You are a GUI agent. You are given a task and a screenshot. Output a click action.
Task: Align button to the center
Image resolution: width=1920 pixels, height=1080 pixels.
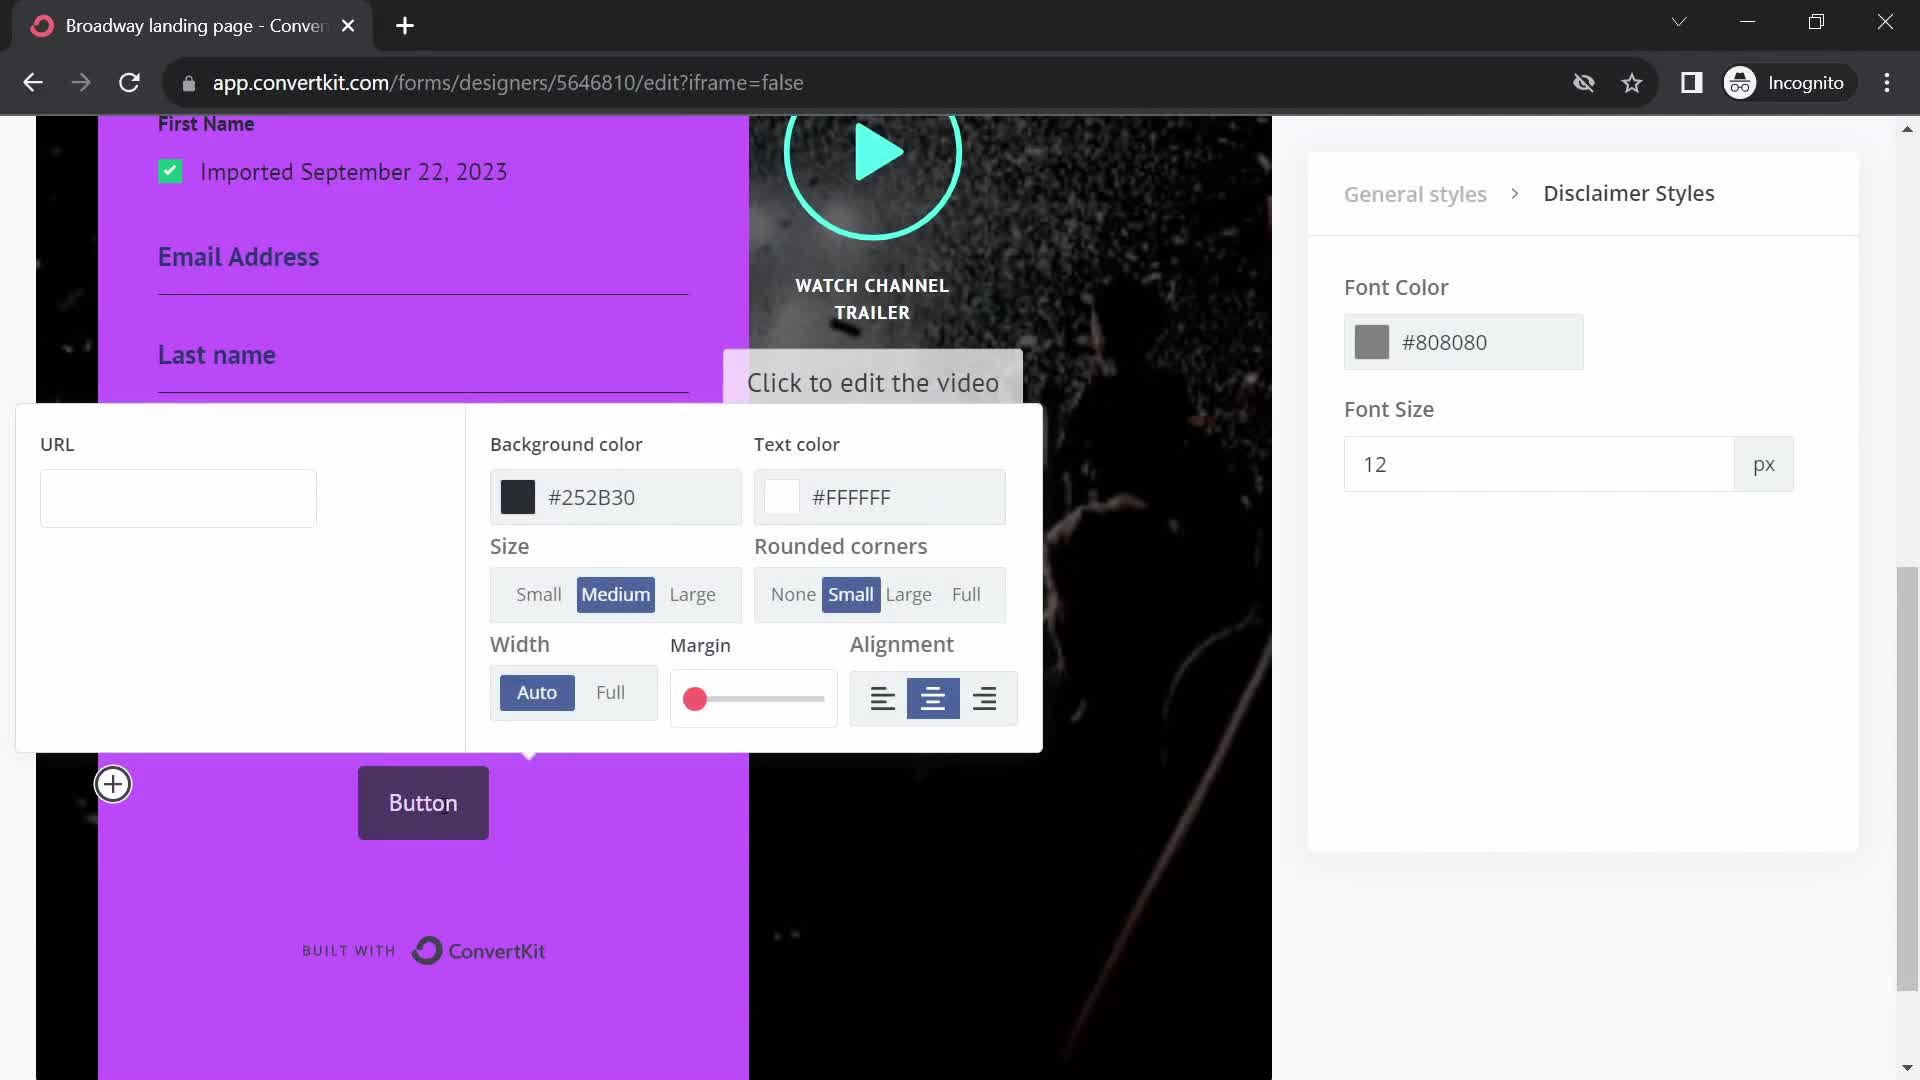coord(933,698)
